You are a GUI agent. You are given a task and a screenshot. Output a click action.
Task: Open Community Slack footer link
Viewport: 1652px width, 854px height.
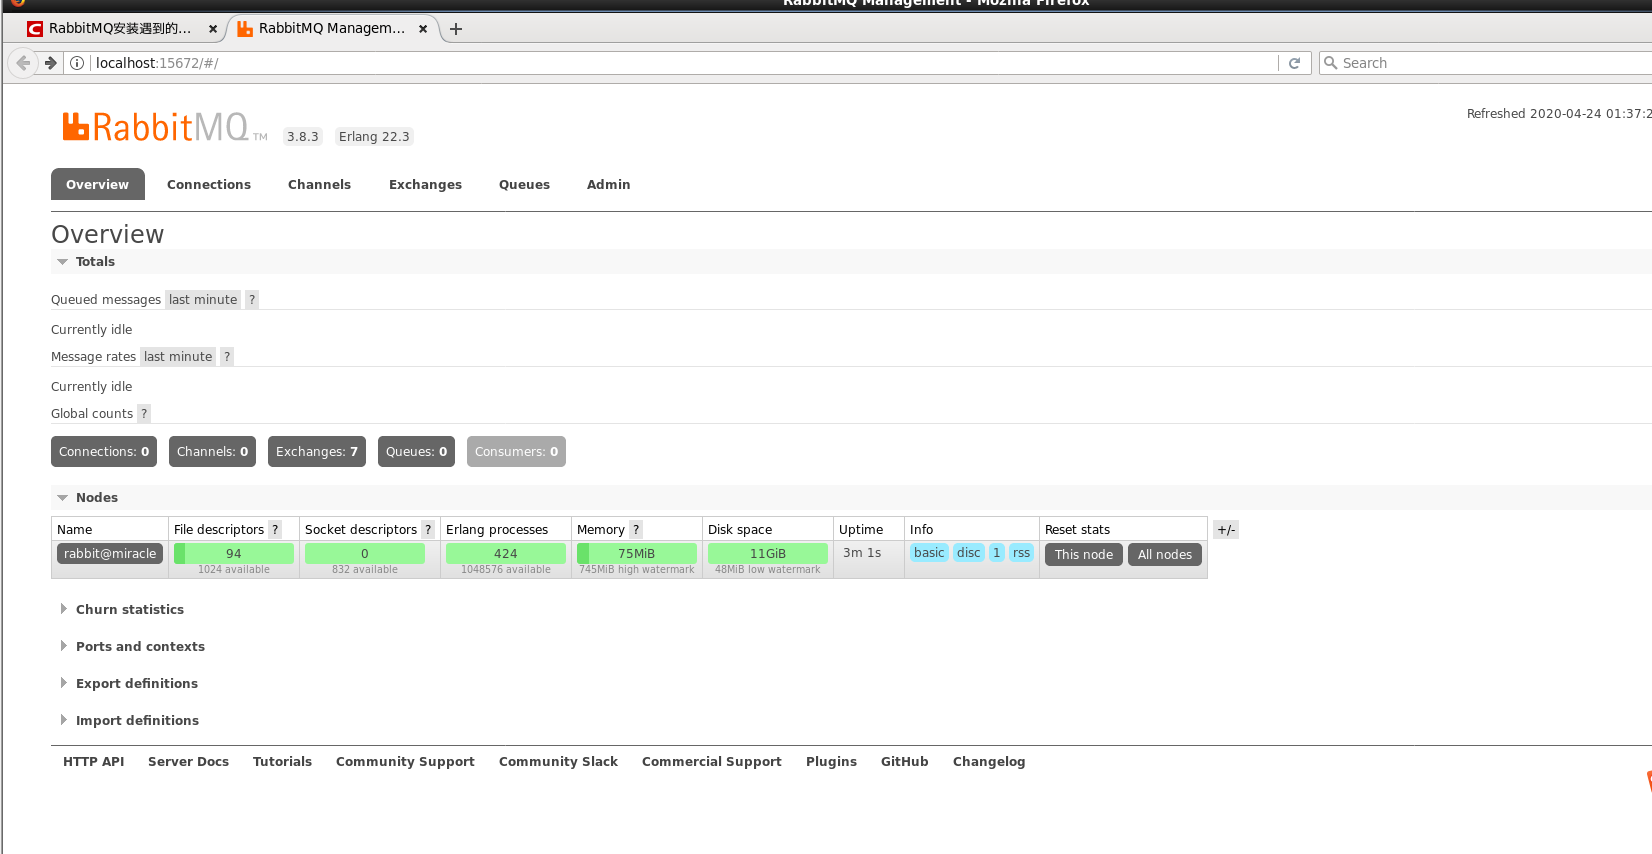pyautogui.click(x=559, y=762)
